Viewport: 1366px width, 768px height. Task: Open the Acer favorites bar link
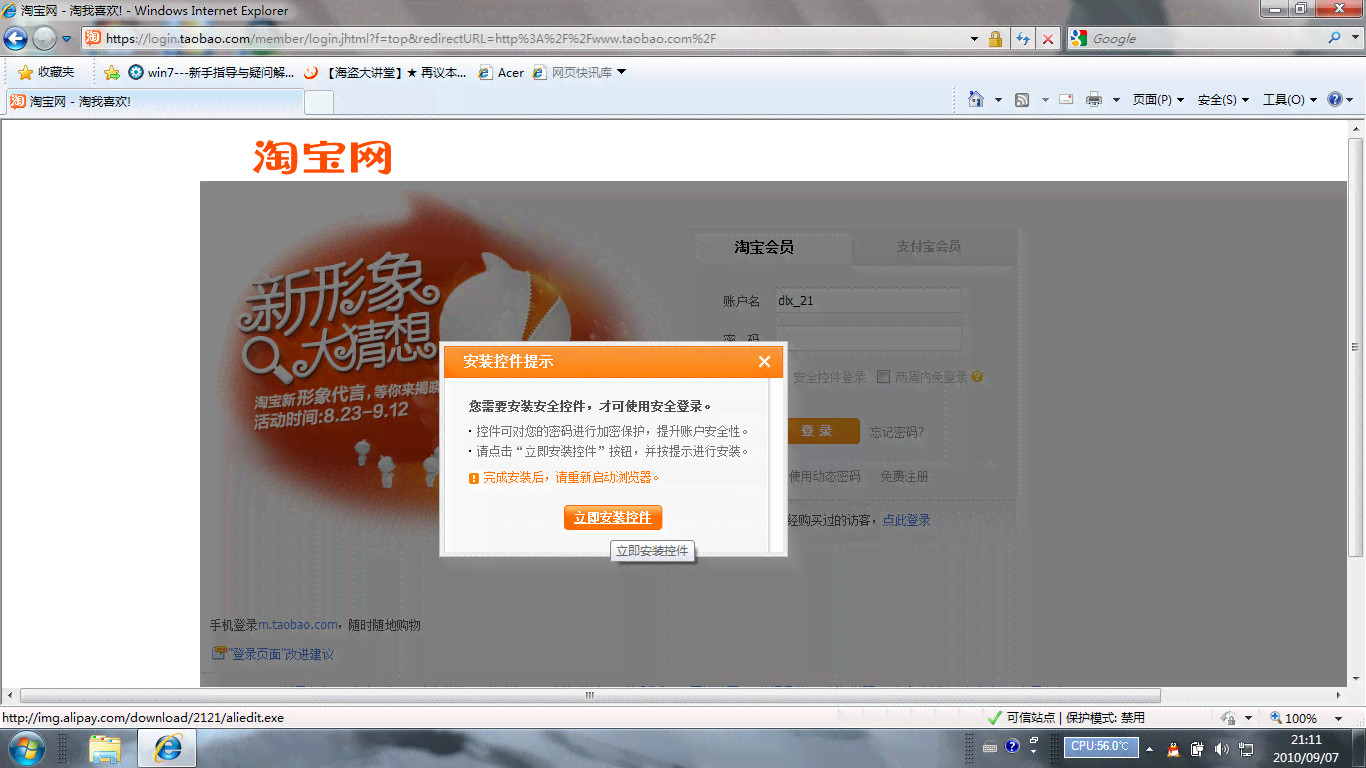[x=501, y=72]
